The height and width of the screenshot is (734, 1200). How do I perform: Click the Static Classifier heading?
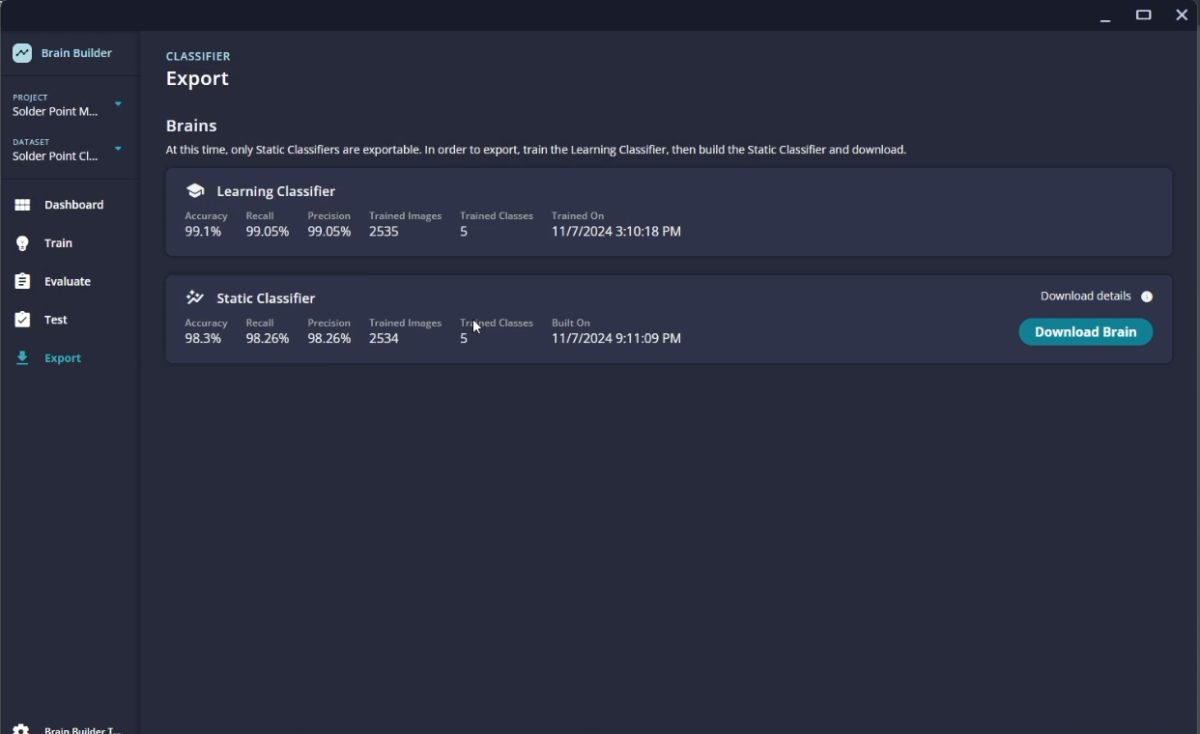[266, 298]
